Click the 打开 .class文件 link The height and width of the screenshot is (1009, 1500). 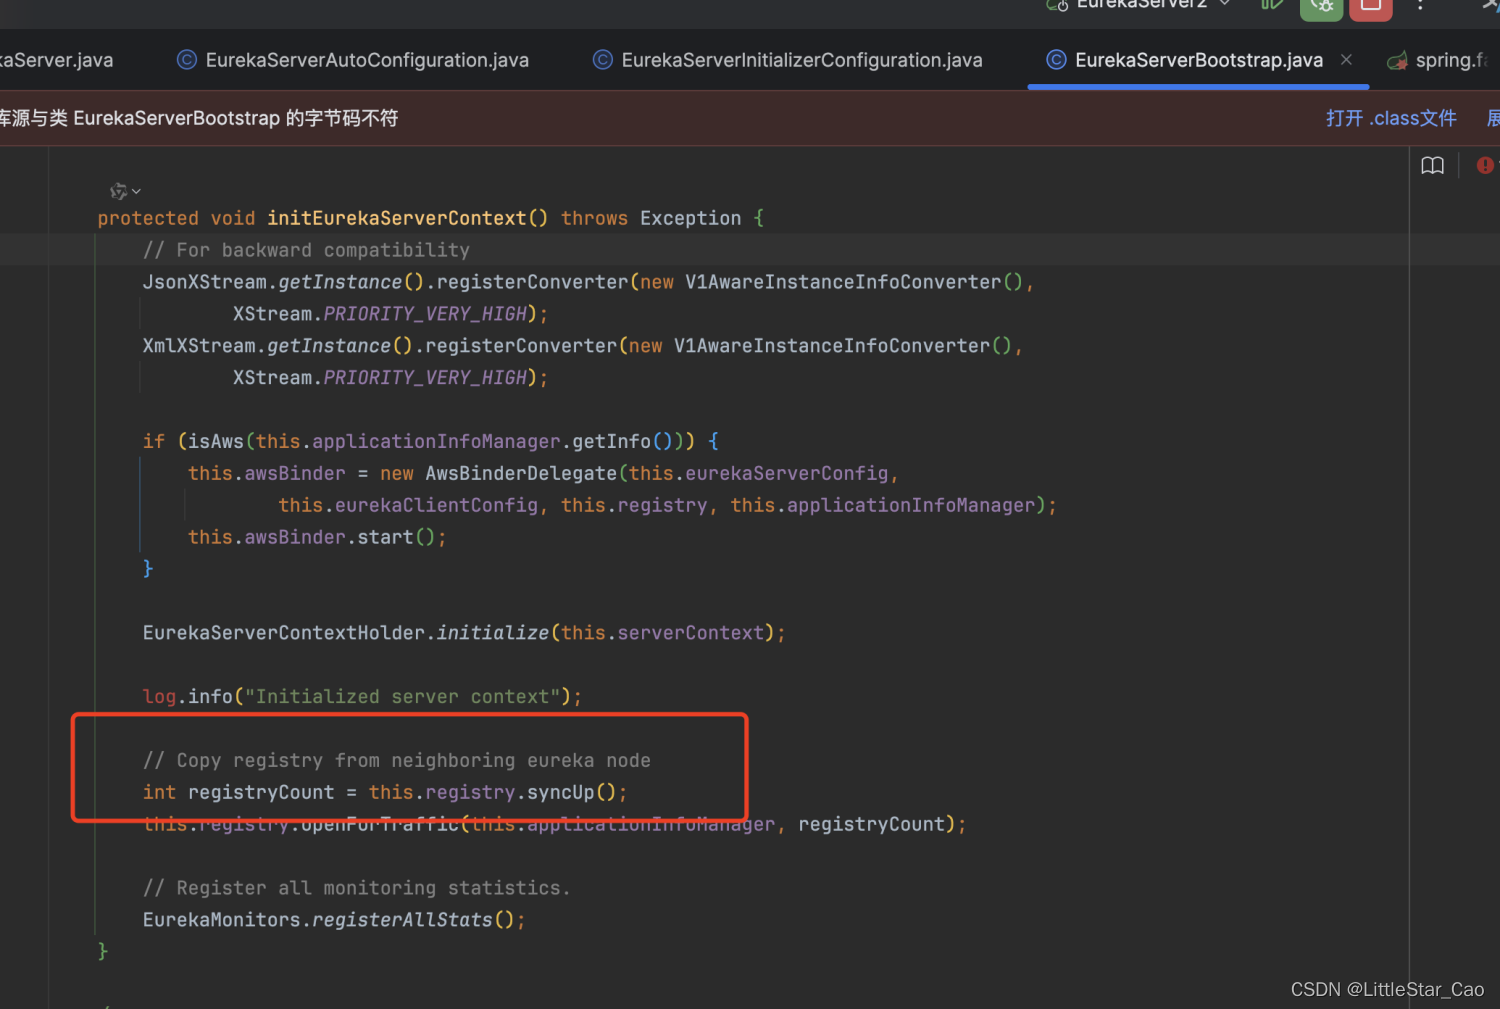pos(1391,118)
